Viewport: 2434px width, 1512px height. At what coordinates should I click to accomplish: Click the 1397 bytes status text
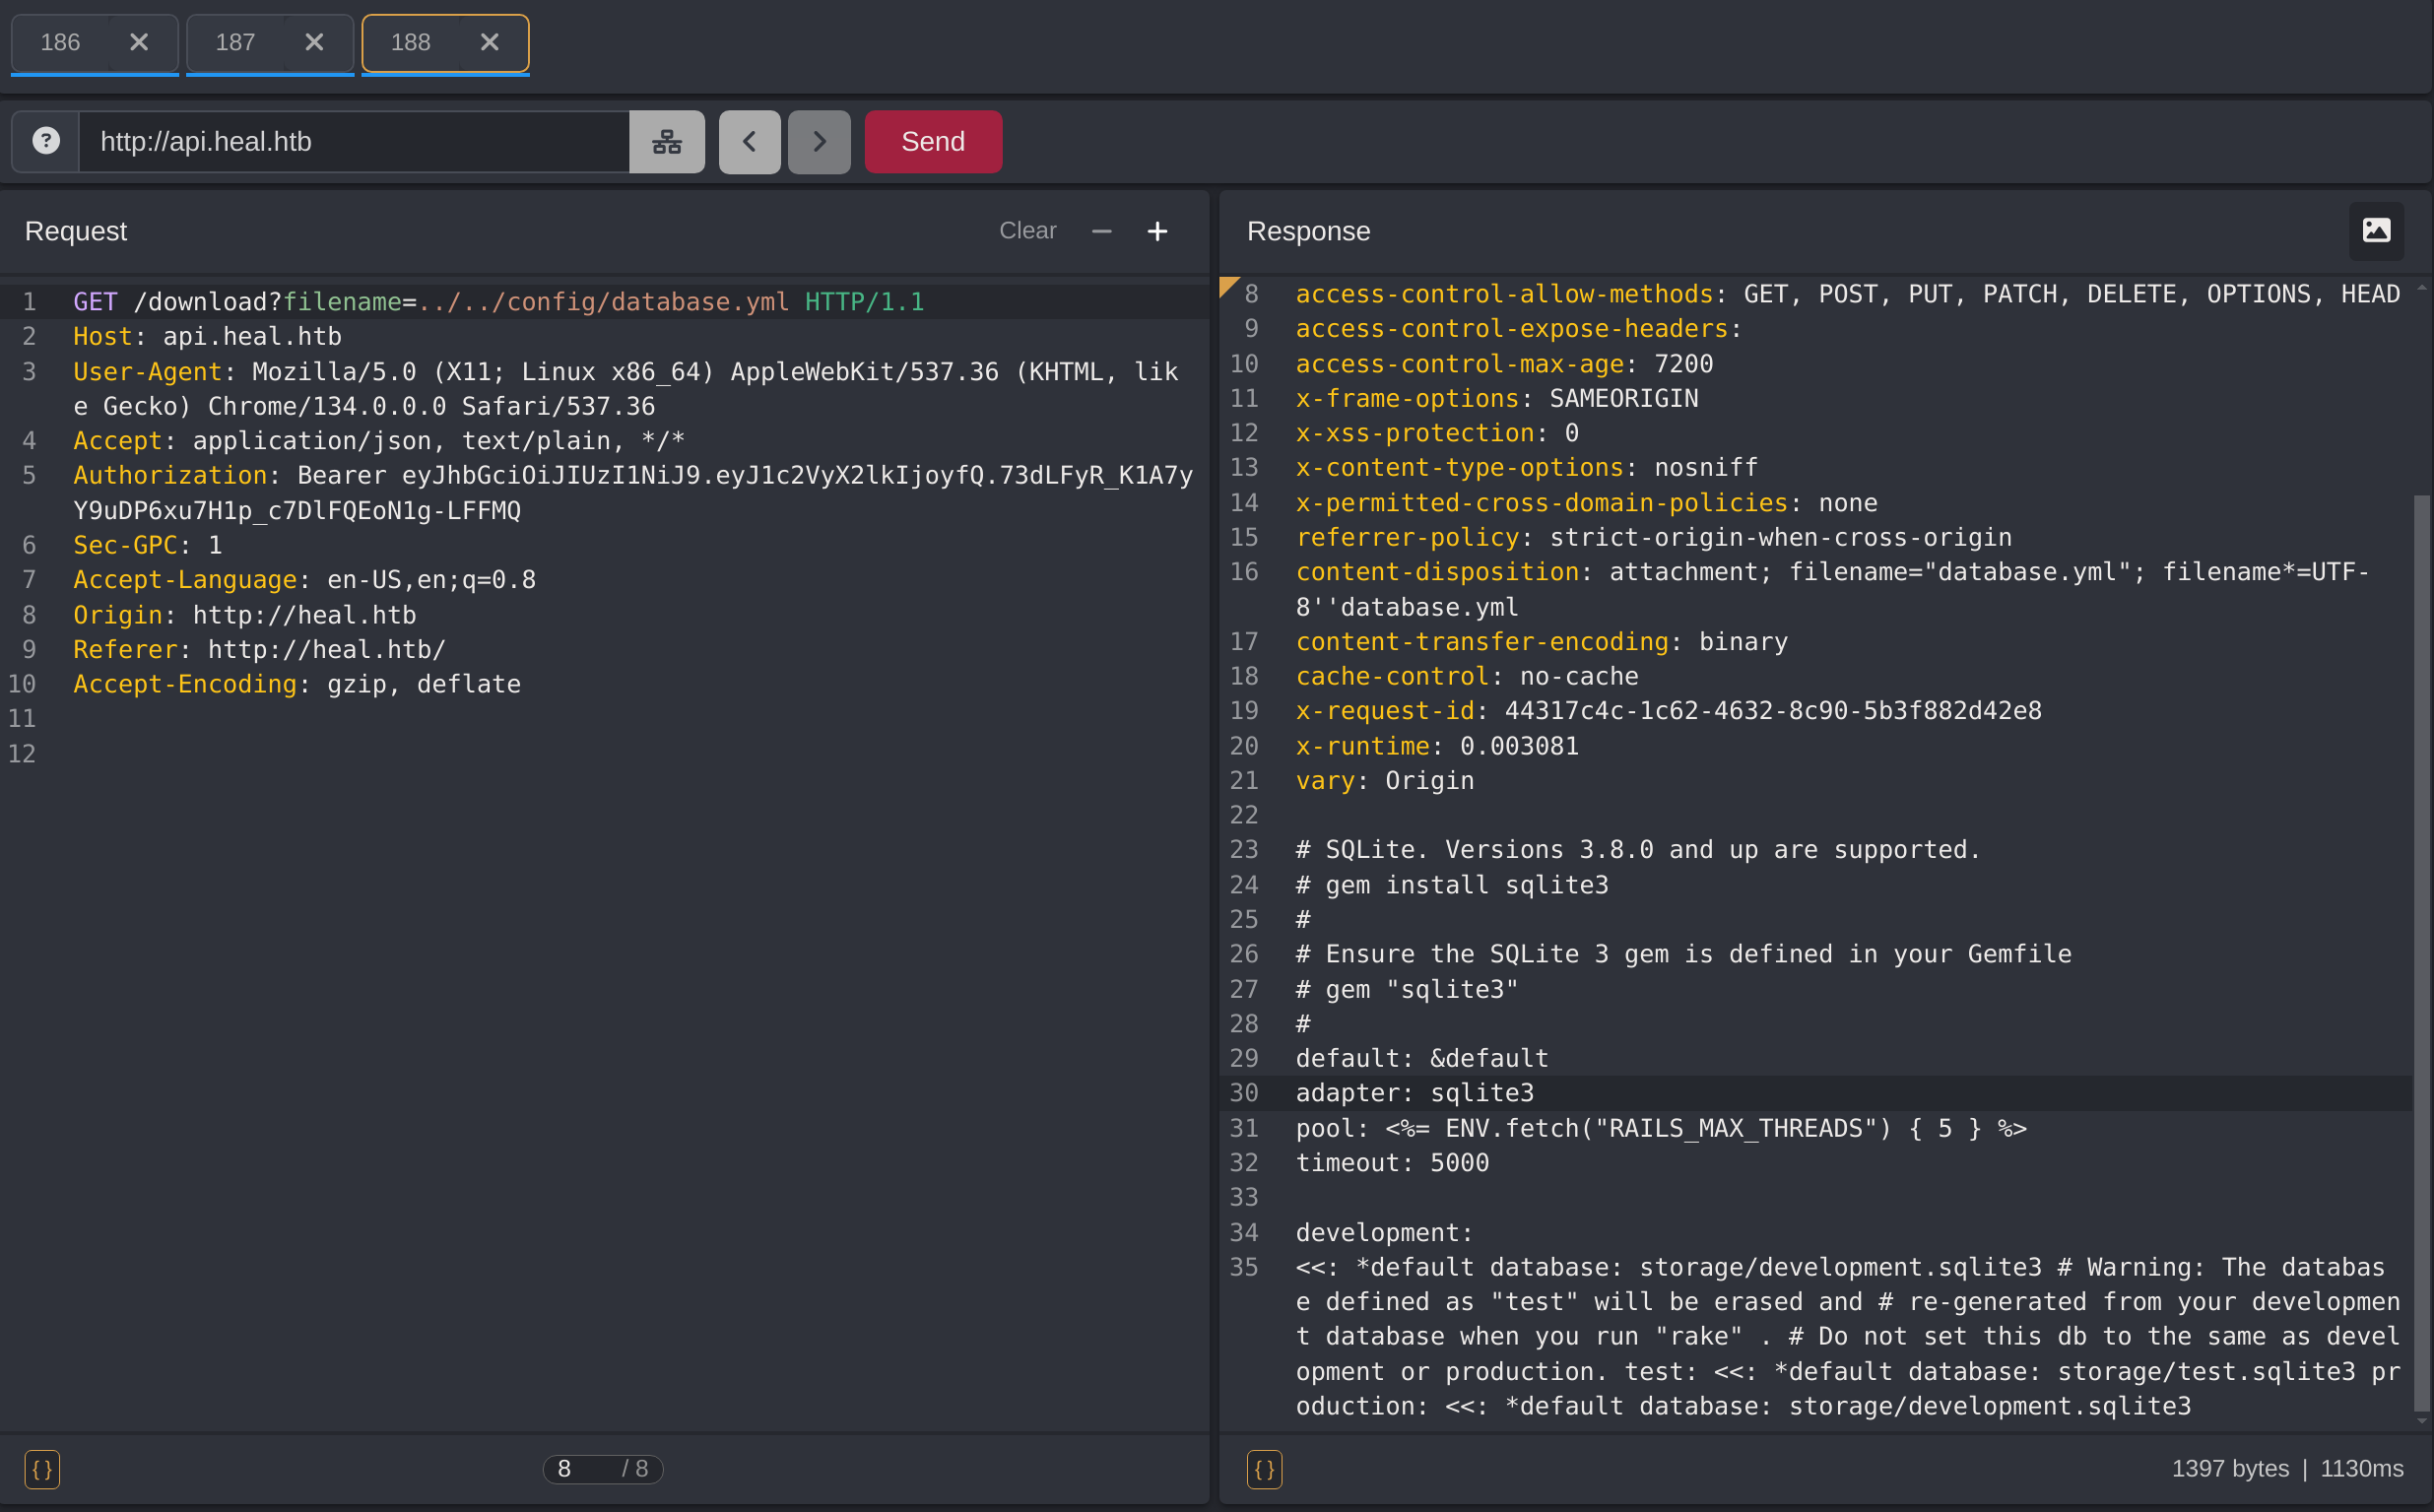[2230, 1468]
